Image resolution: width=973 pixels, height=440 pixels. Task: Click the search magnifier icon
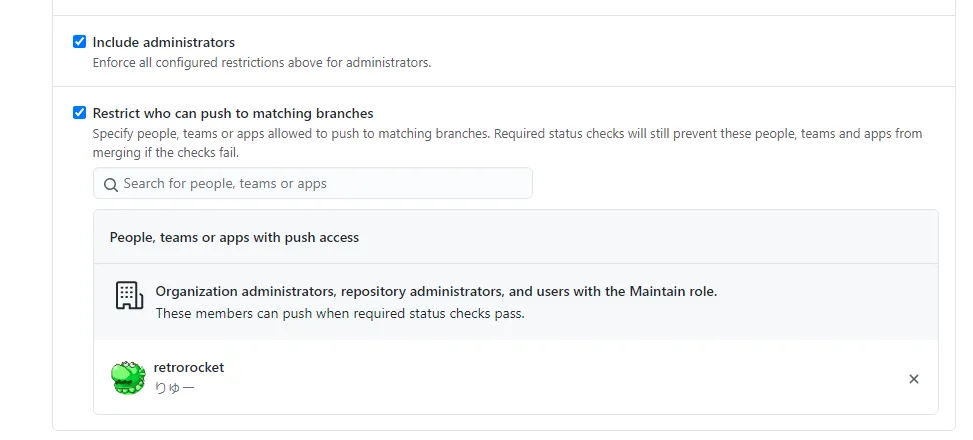(111, 184)
